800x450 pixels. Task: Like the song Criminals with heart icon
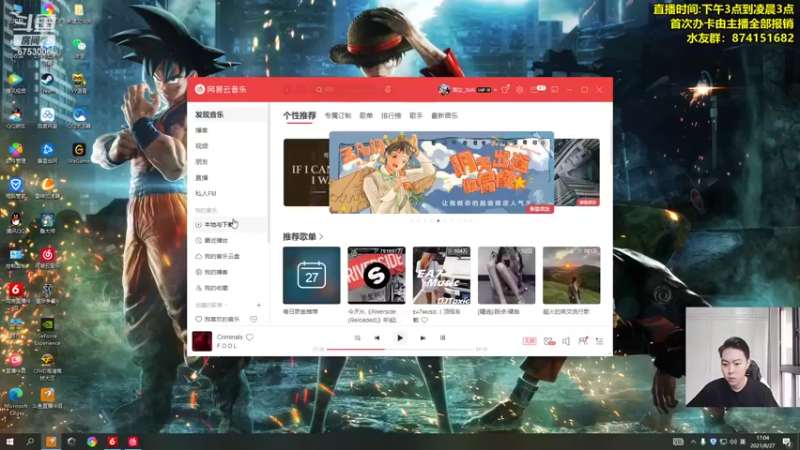pyautogui.click(x=249, y=337)
